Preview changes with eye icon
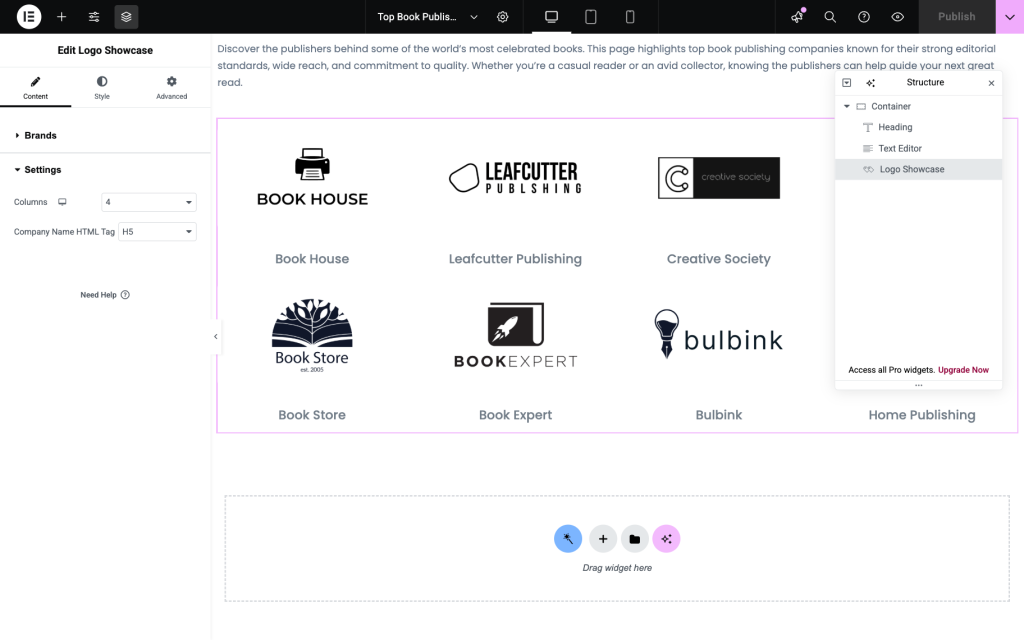This screenshot has height=640, width=1024. click(x=897, y=17)
